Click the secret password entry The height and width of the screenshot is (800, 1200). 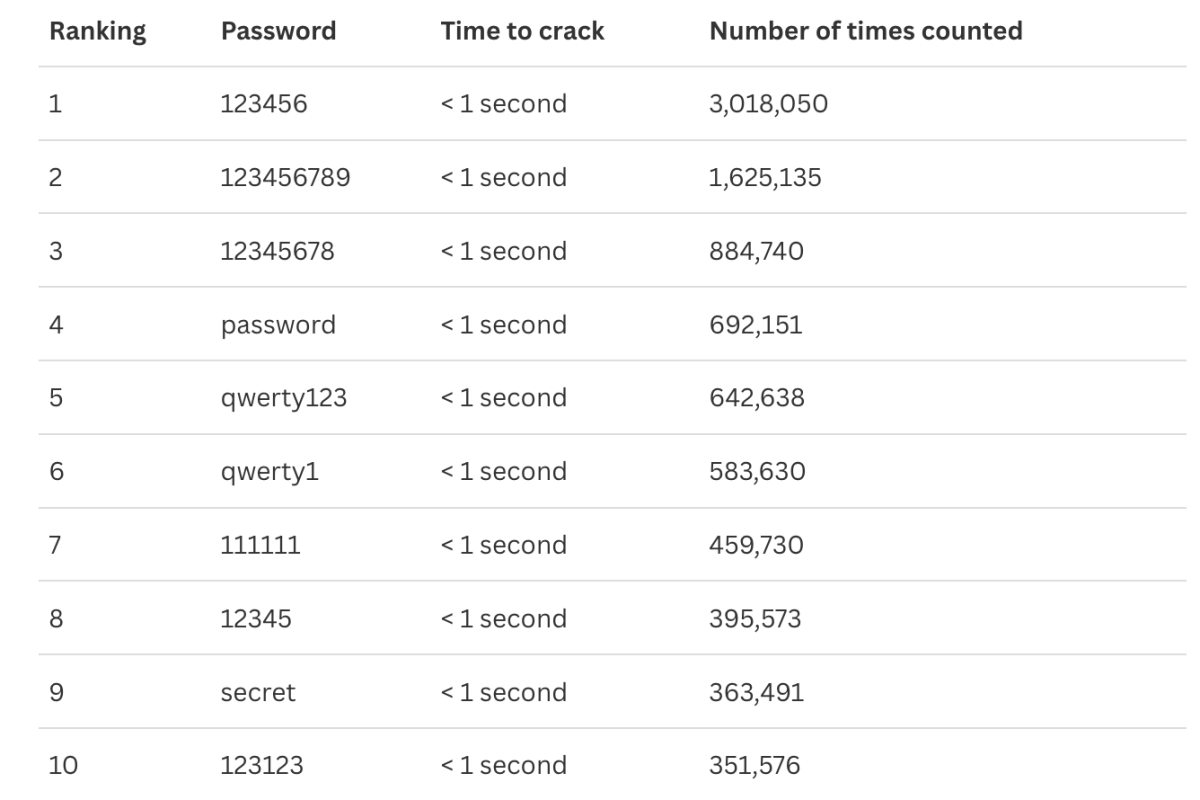258,692
